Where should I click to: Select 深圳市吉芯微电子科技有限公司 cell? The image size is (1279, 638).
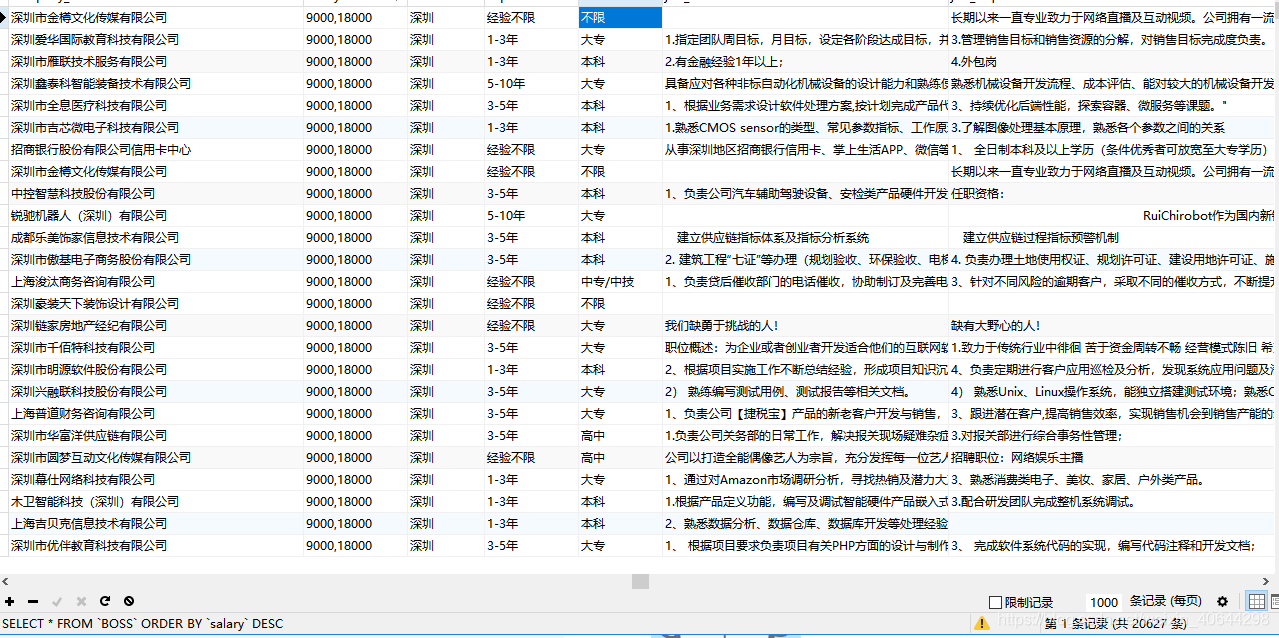click(x=155, y=127)
